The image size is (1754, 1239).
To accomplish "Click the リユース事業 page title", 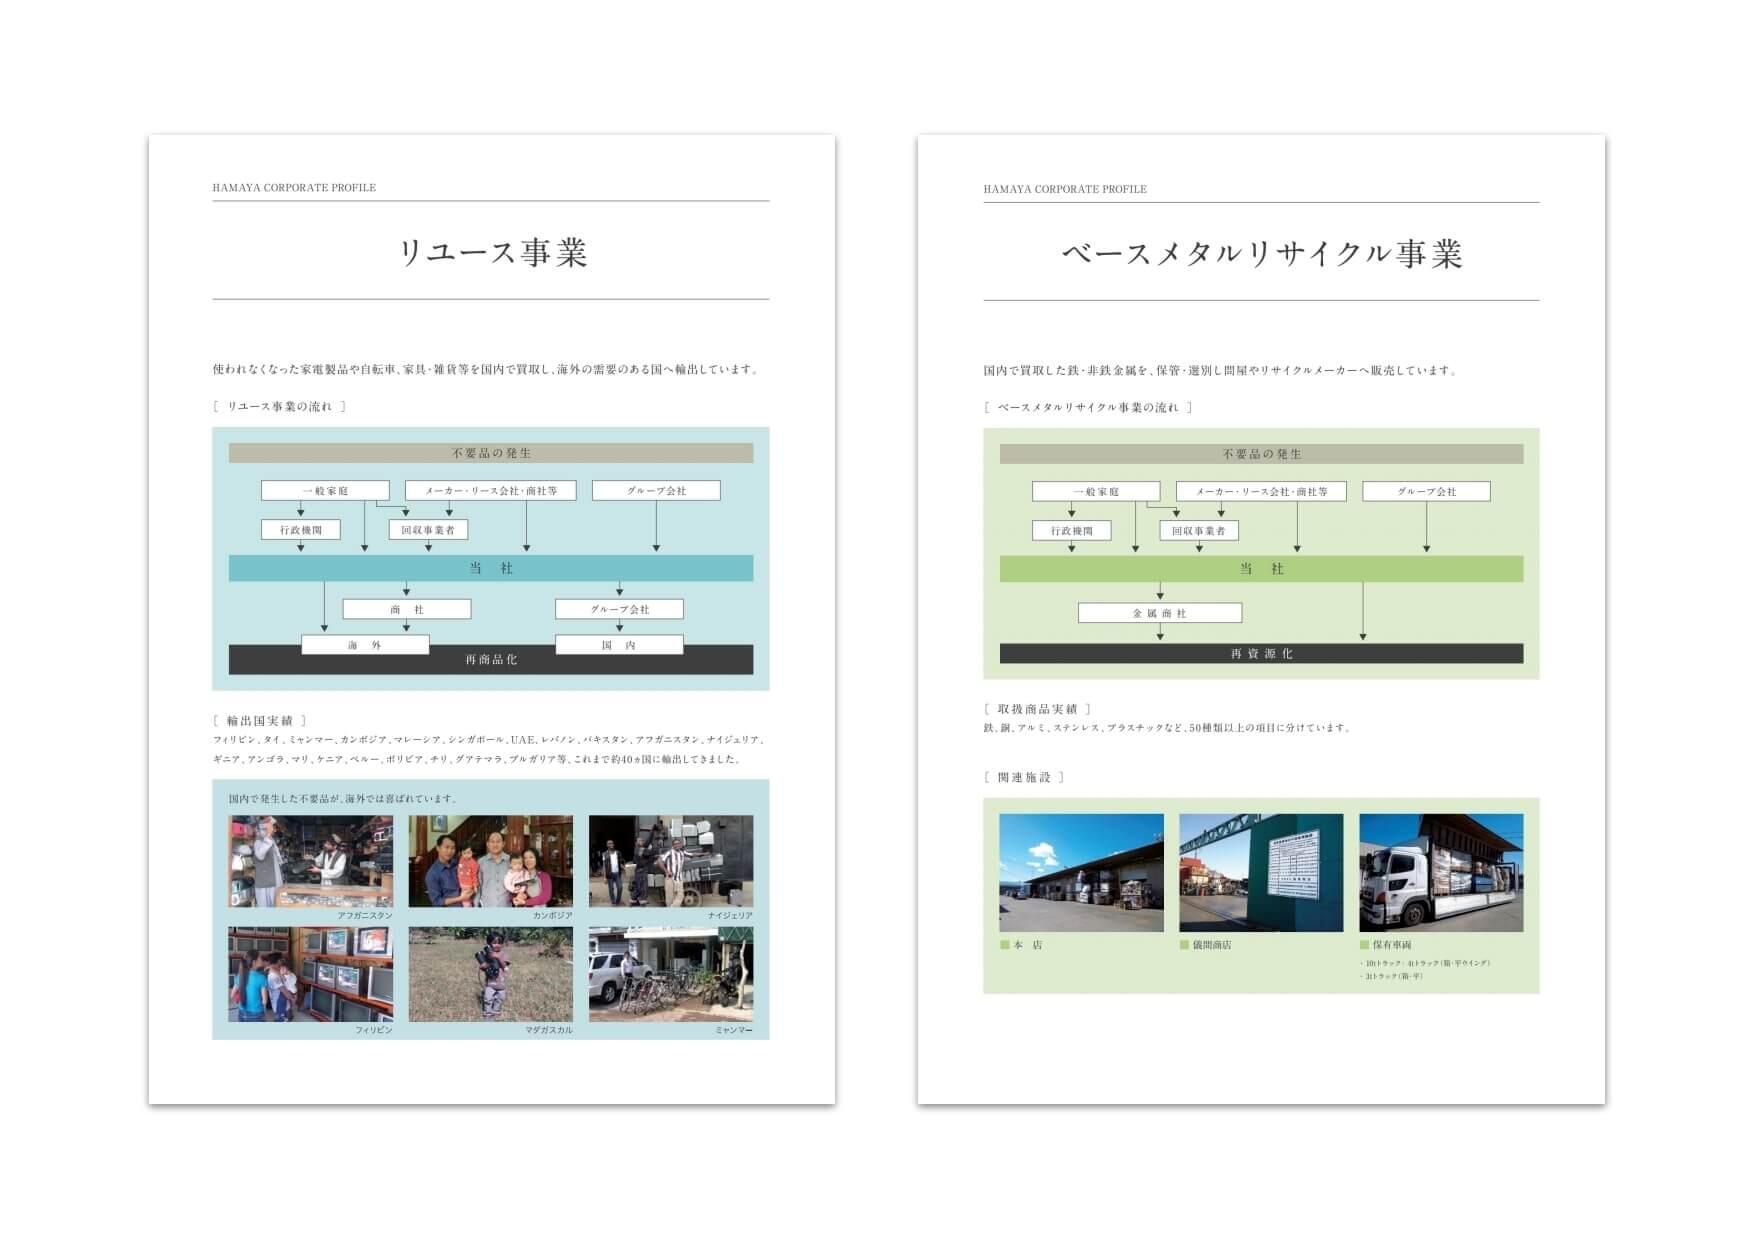I will [491, 252].
